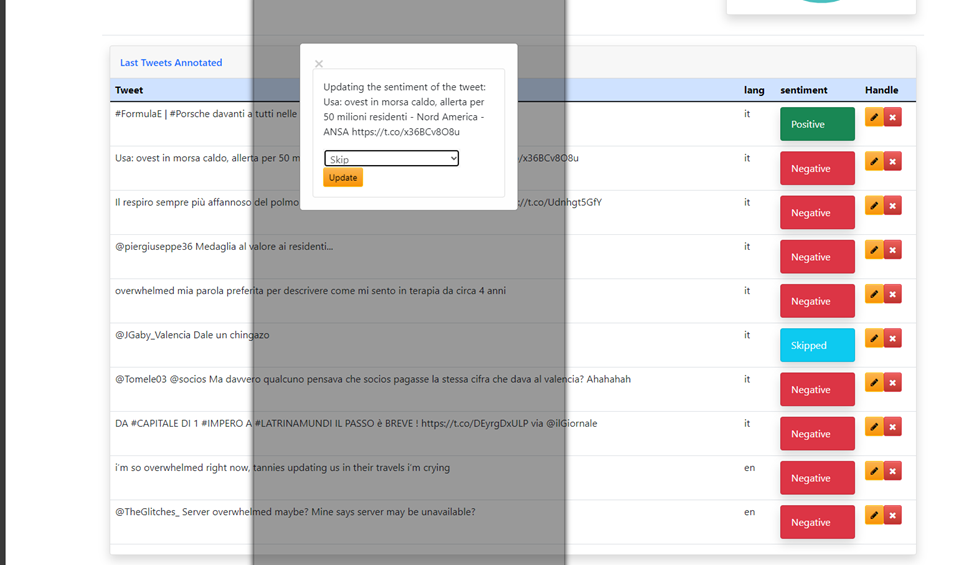Viewport: 964px width, 565px height.
Task: Click the Handle column header
Action: point(881,90)
